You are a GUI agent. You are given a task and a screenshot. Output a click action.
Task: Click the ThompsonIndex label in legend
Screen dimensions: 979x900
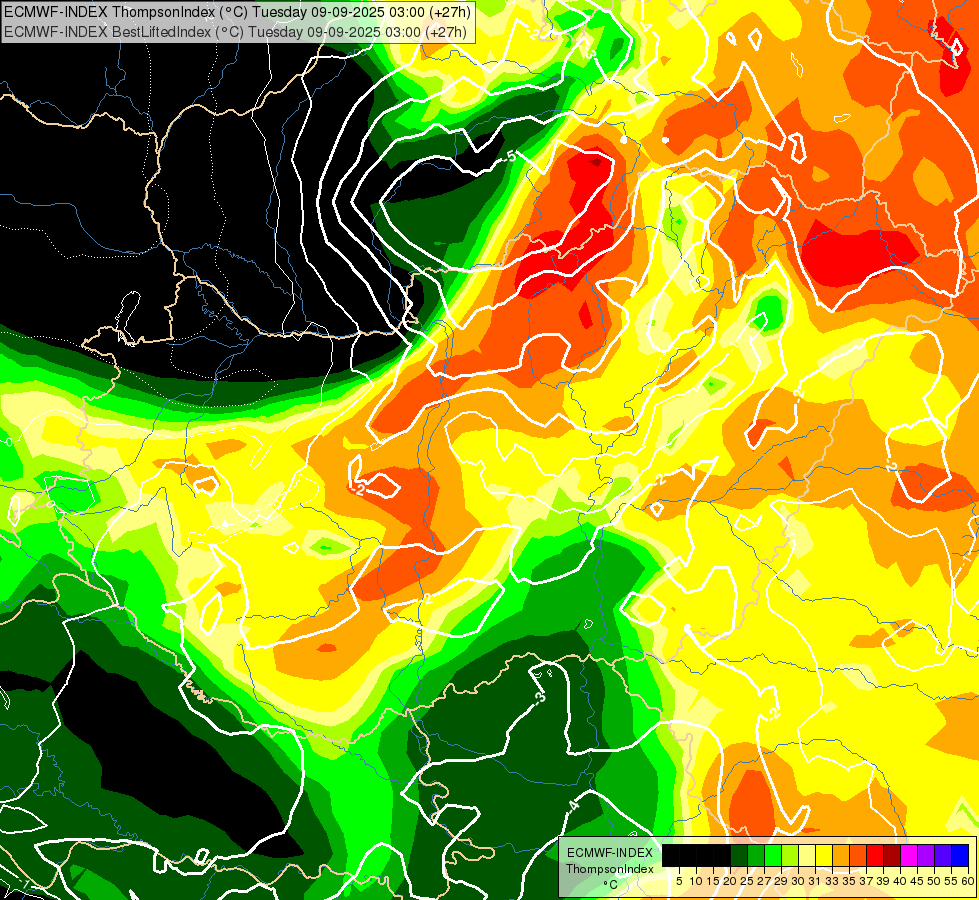tap(610, 869)
